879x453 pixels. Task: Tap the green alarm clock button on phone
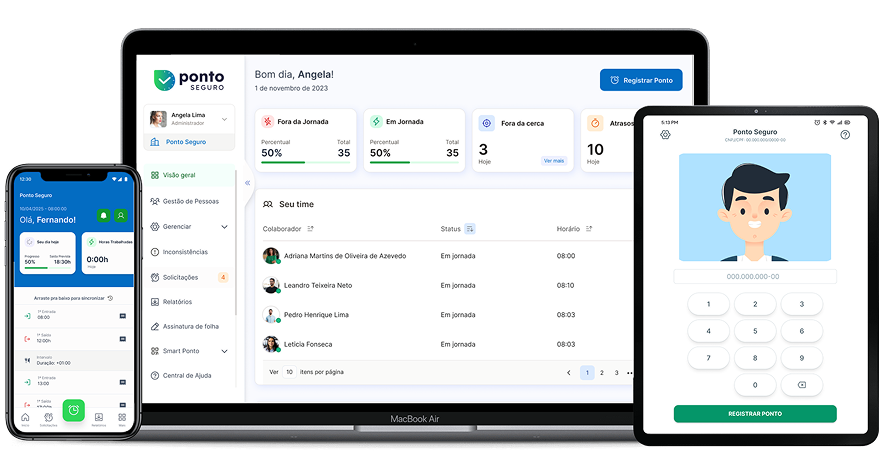(73, 410)
